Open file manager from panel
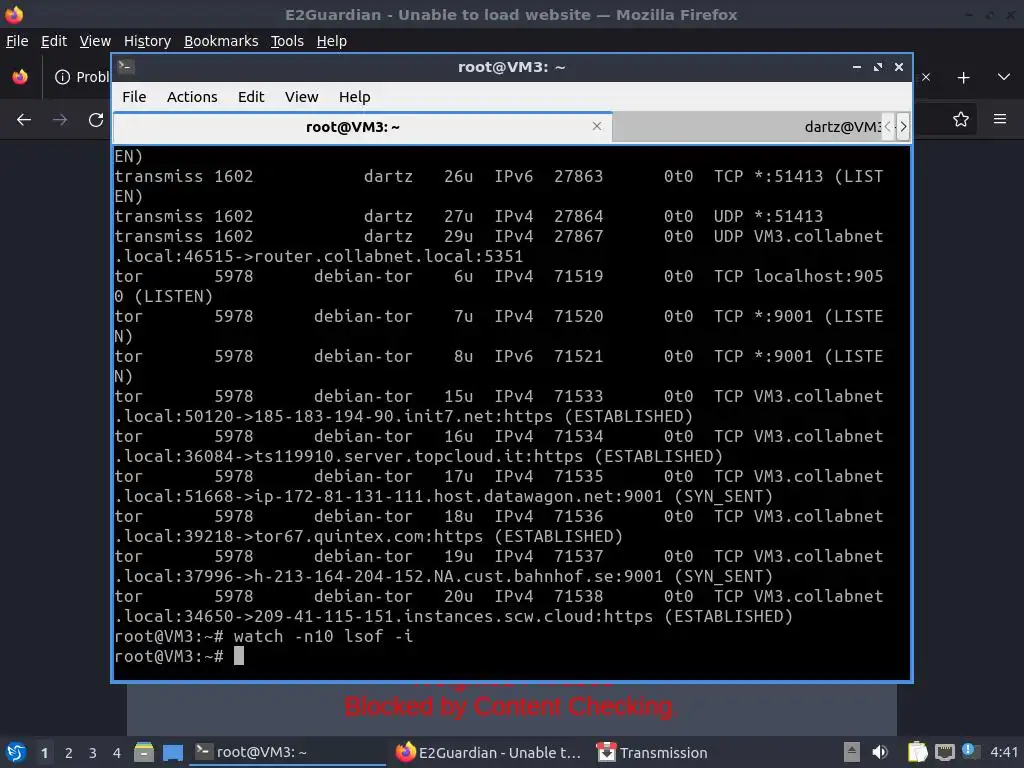Screen dimensions: 1024x768 pos(144,752)
